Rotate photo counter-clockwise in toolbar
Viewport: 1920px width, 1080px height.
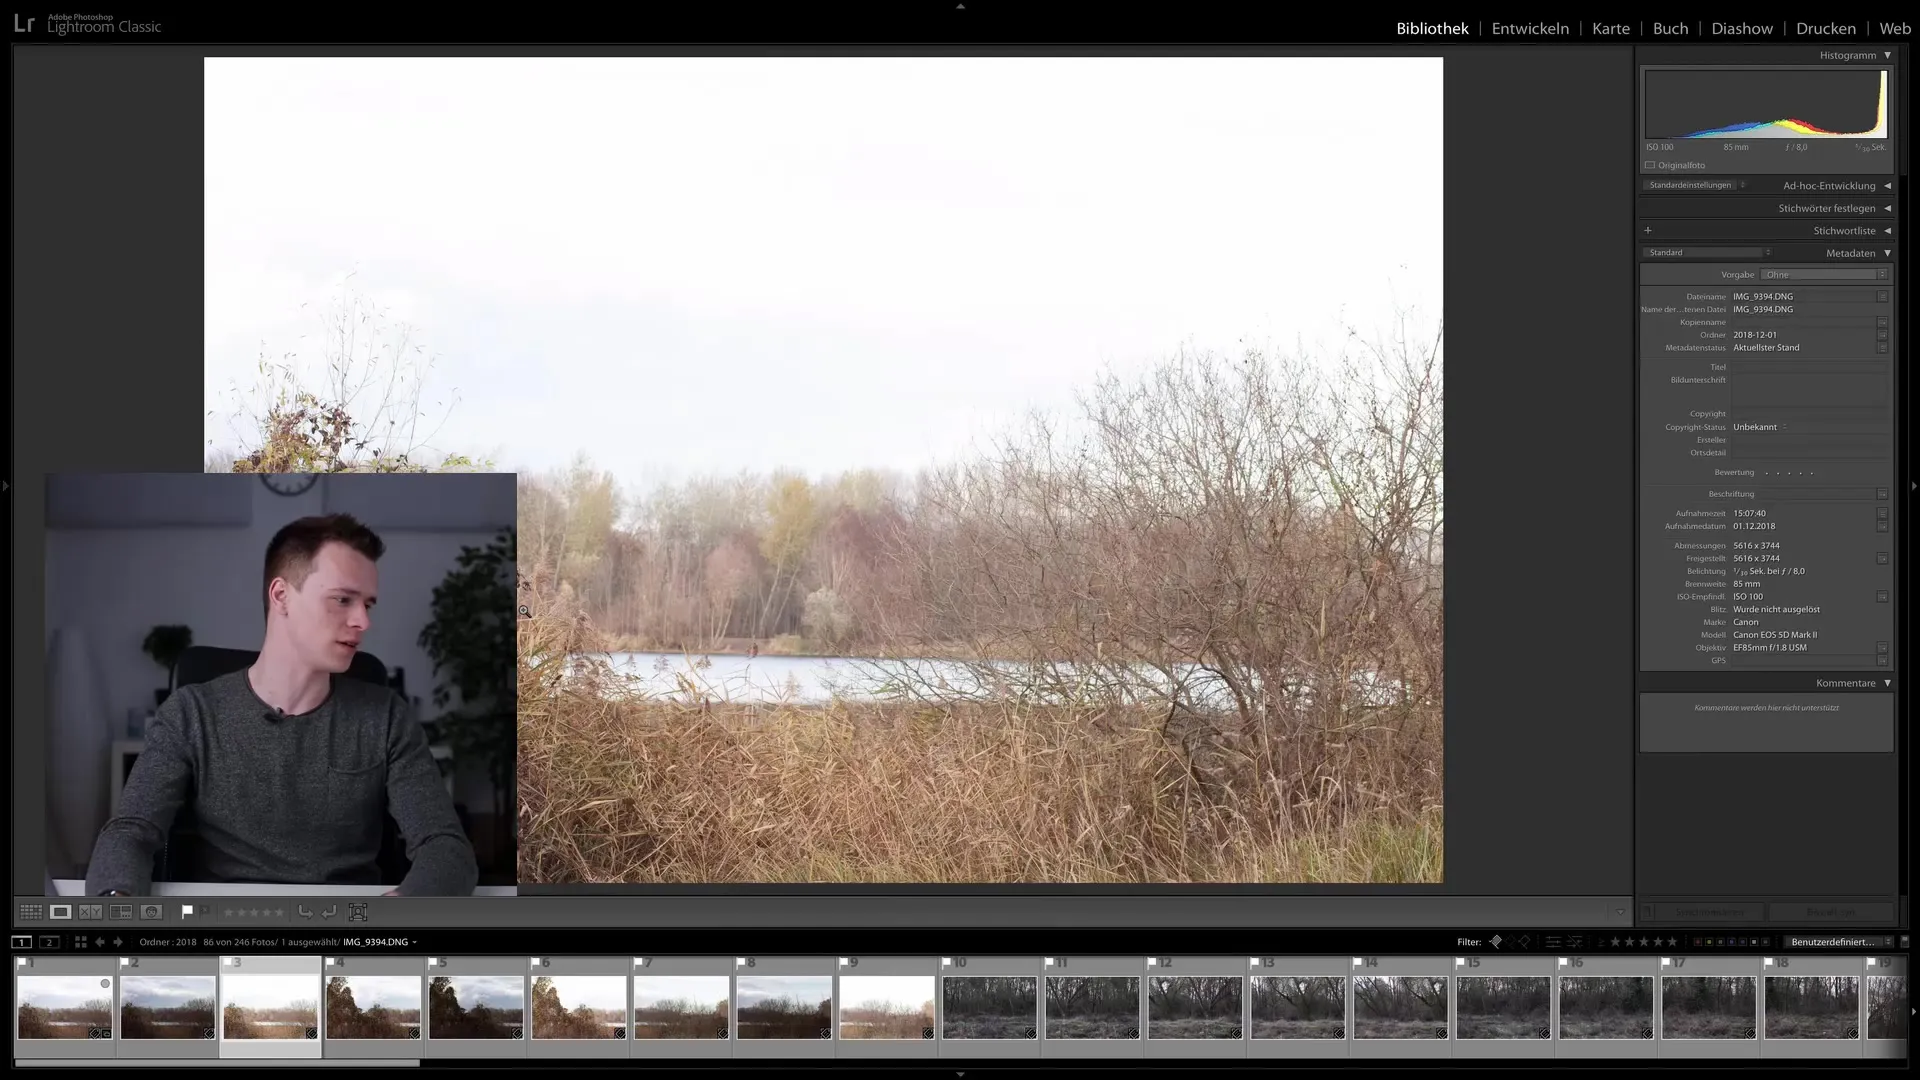tap(305, 912)
